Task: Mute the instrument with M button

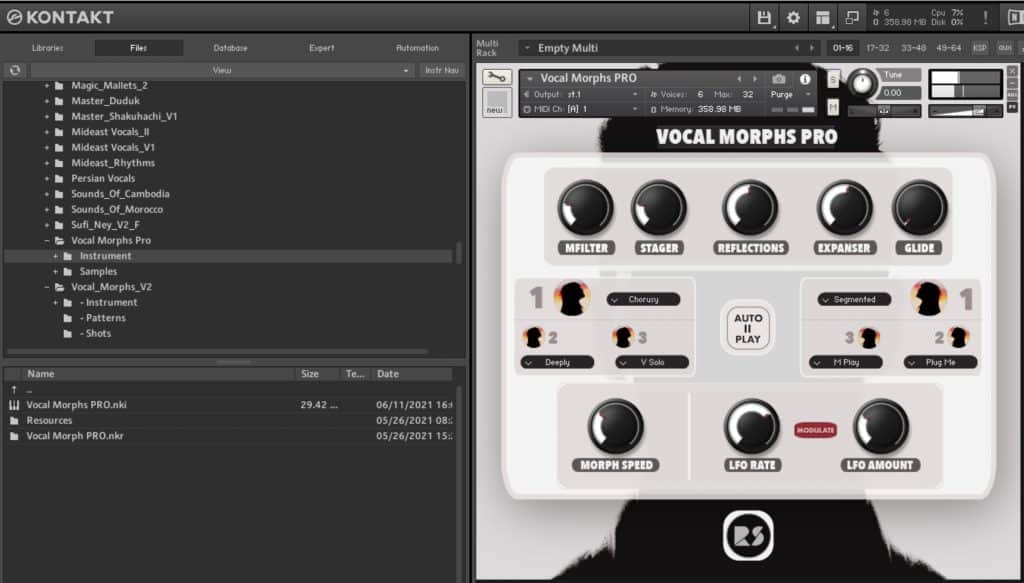Action: click(833, 107)
